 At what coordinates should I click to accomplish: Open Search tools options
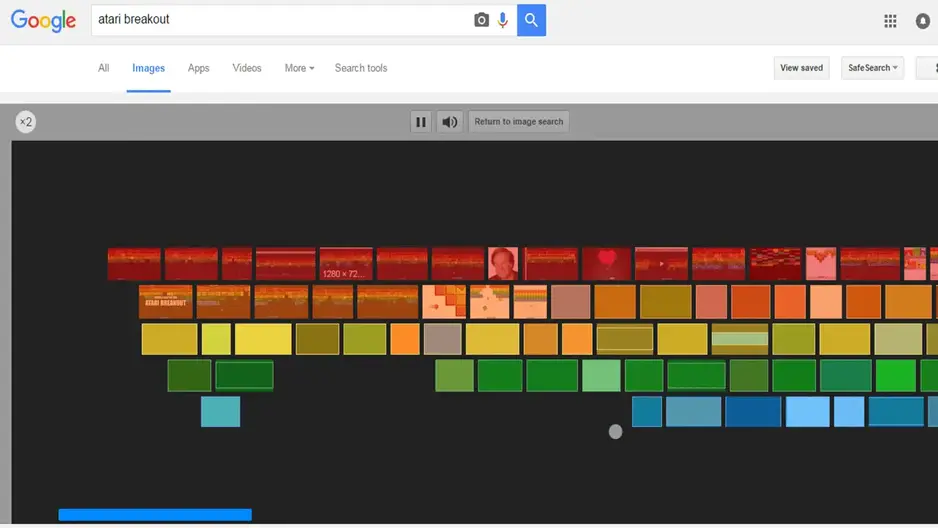tap(361, 68)
